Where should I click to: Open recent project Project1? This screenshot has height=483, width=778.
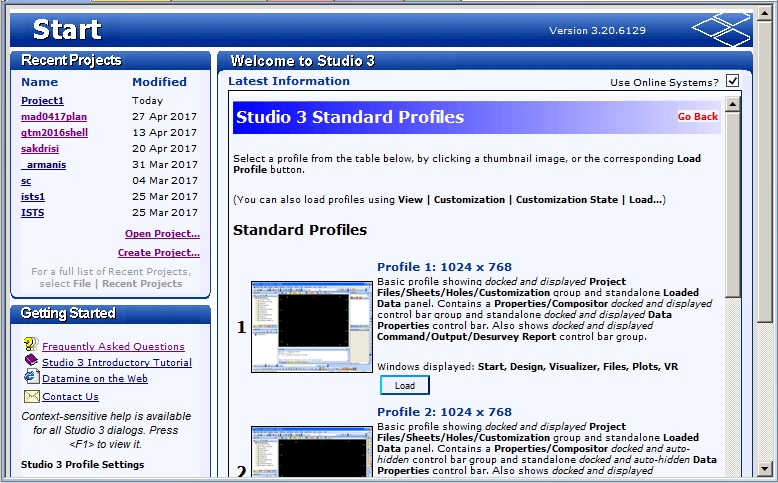click(42, 101)
